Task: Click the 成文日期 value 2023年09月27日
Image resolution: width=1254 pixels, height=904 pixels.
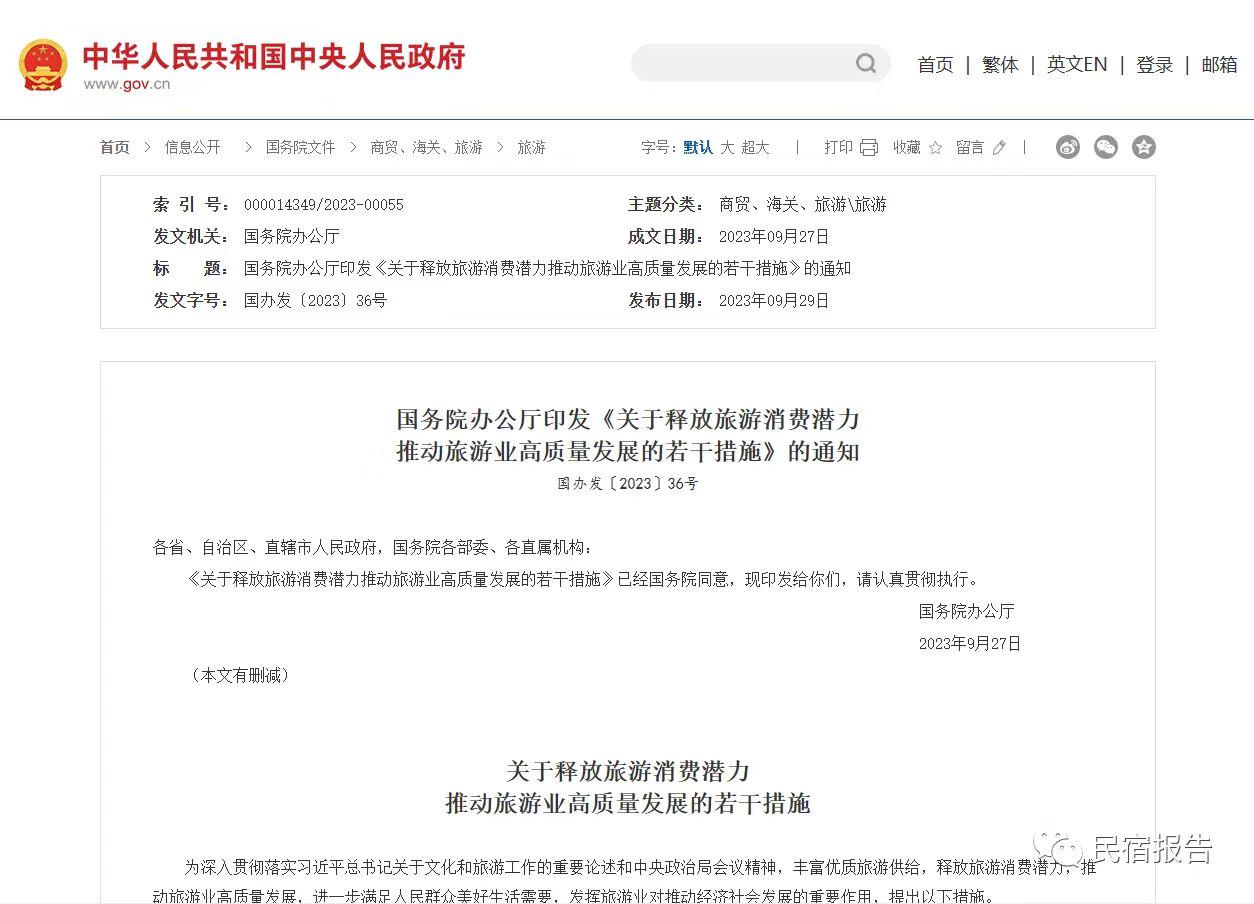Action: point(774,237)
